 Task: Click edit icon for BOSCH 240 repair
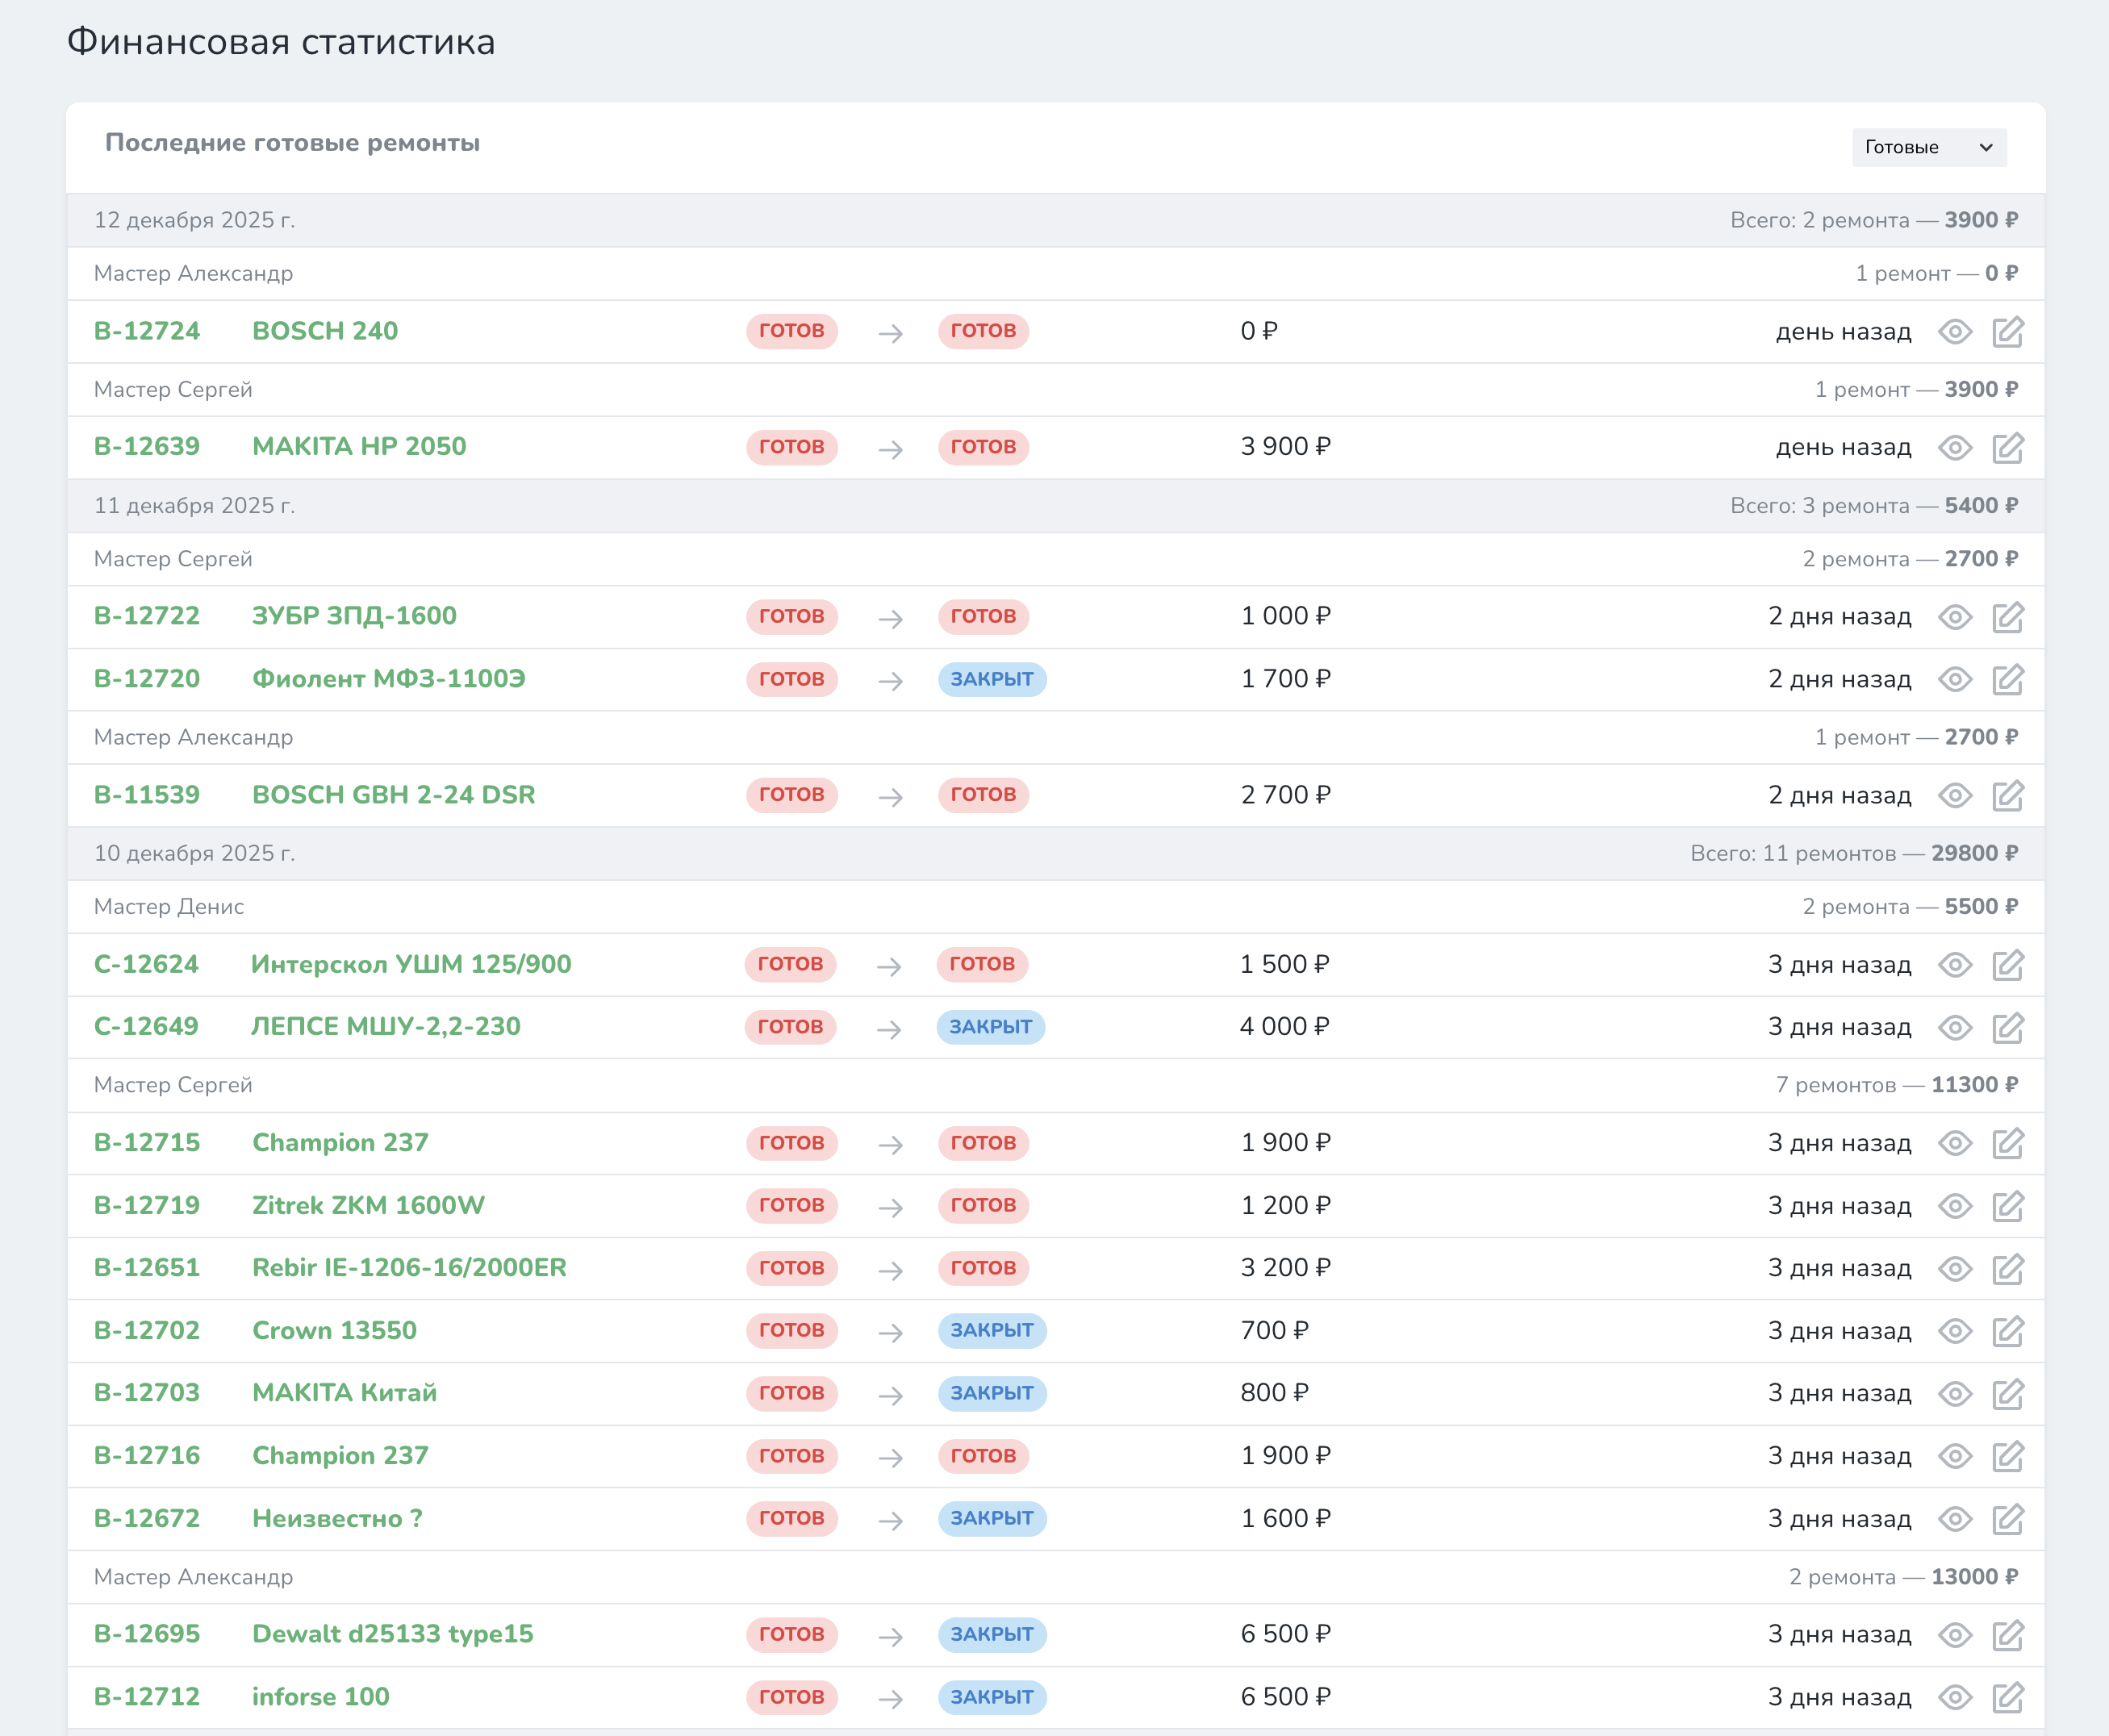coord(2007,332)
